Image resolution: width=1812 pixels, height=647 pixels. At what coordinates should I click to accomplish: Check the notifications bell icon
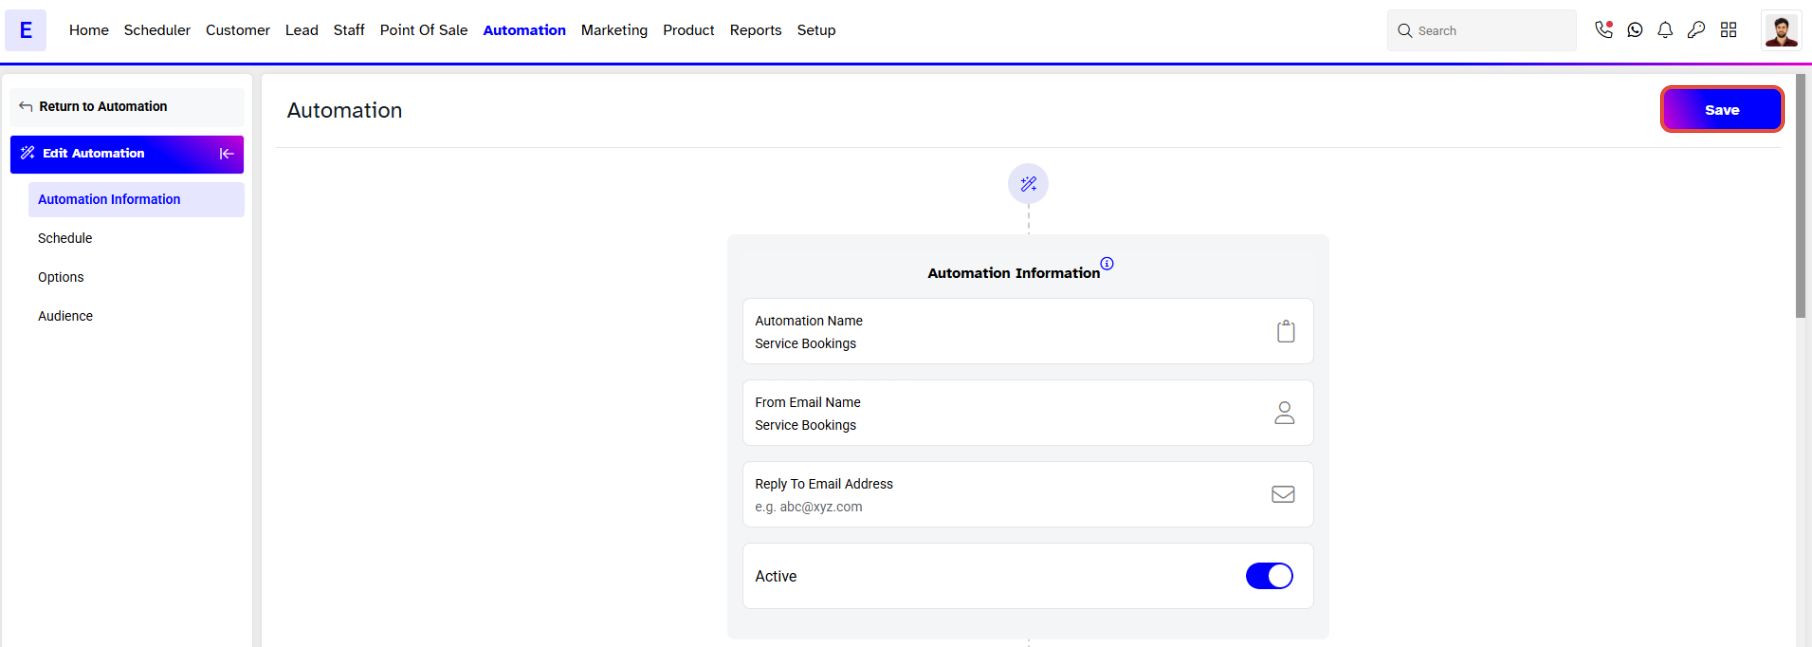point(1665,30)
